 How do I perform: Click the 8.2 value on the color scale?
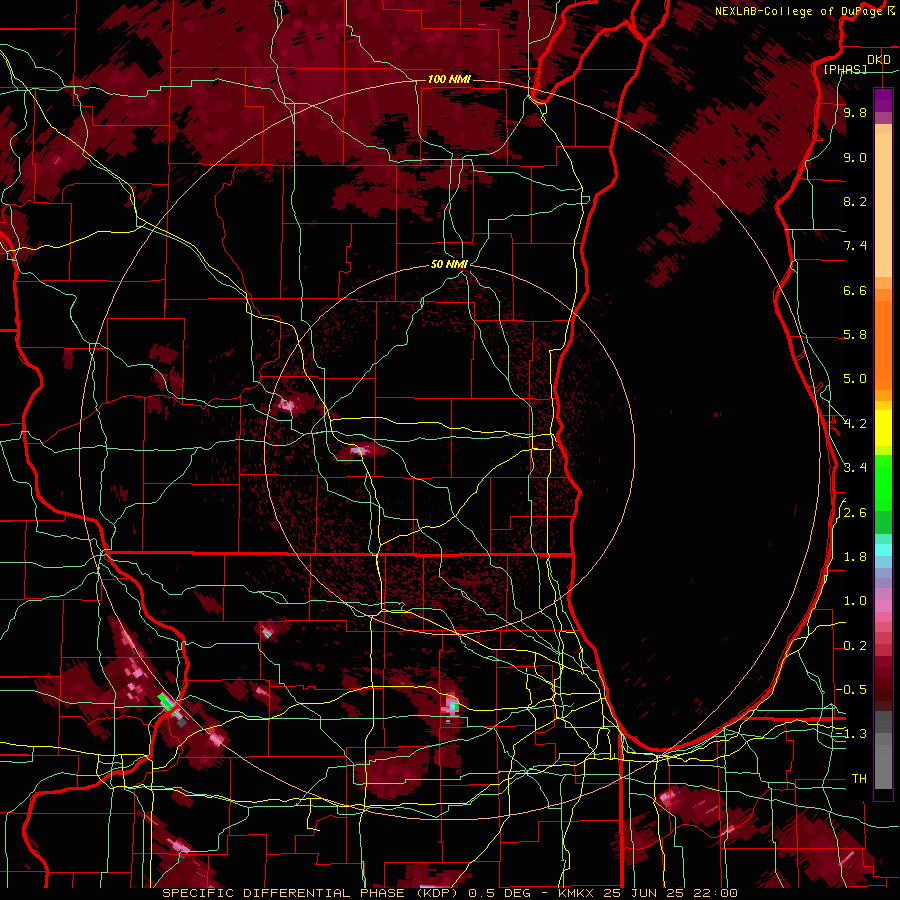pos(855,201)
